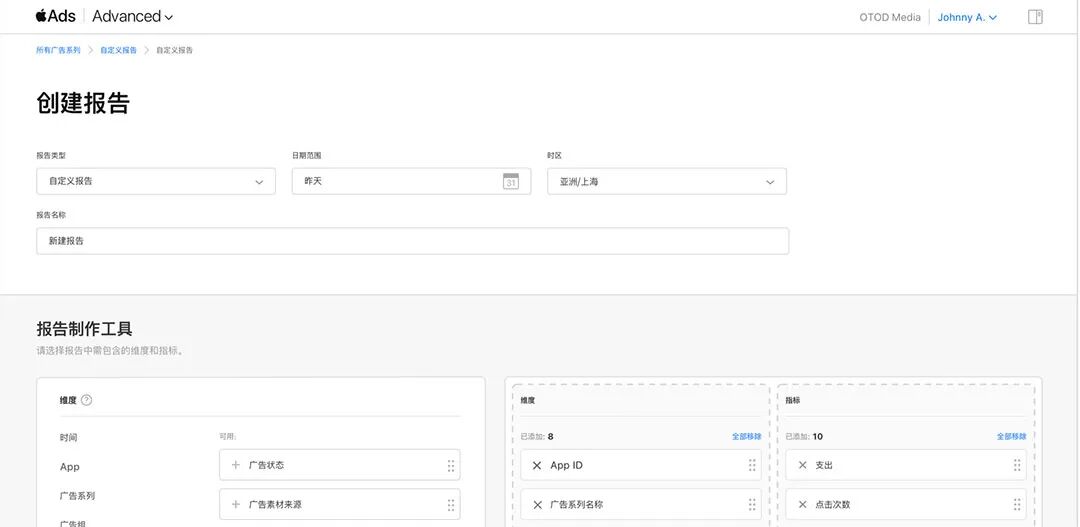Select the 时间 dimension category
The width and height of the screenshot is (1080, 527).
pyautogui.click(x=69, y=437)
